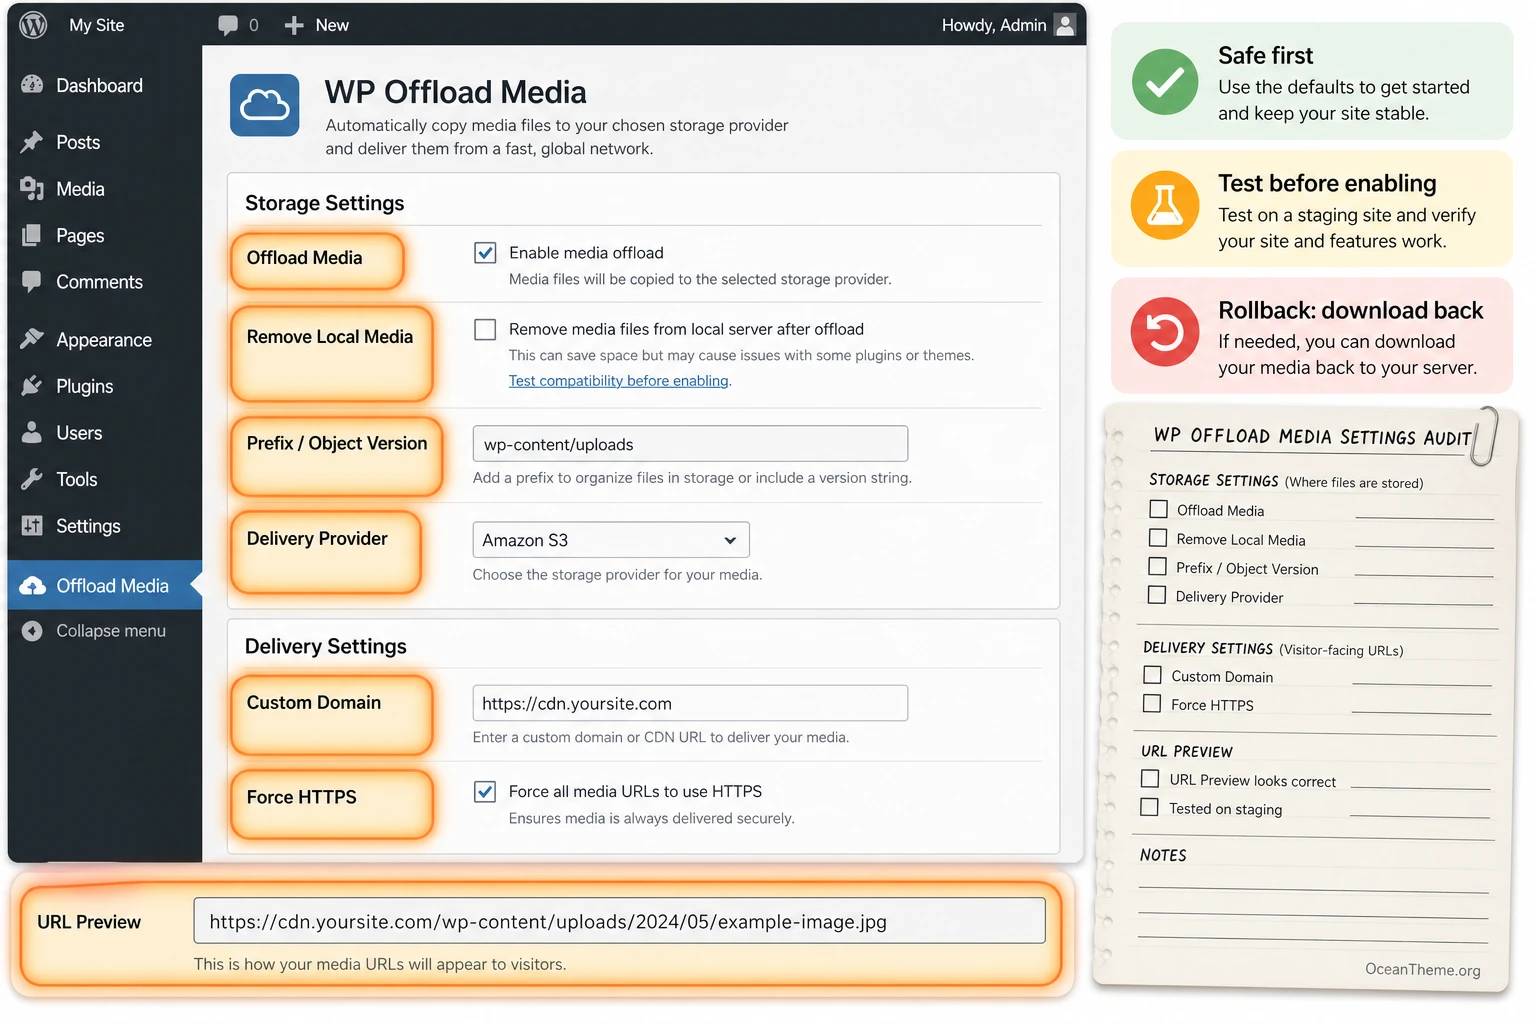Tick the URL Preview looks correct box
Image resolution: width=1536 pixels, height=1024 pixels.
1151,779
